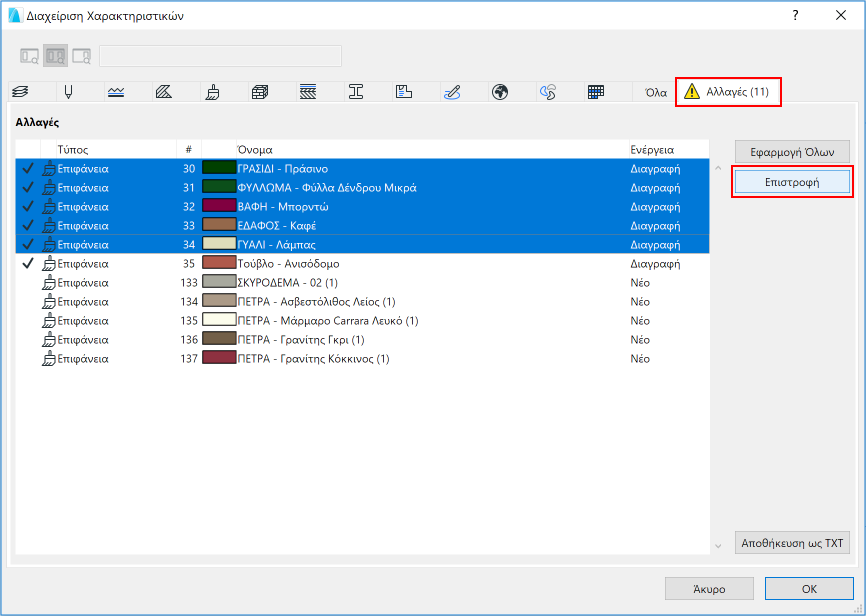Click the ΠΕΤΡΑ - Γρανίτης Κόκκινος color swatch
This screenshot has width=866, height=616.
pos(218,359)
